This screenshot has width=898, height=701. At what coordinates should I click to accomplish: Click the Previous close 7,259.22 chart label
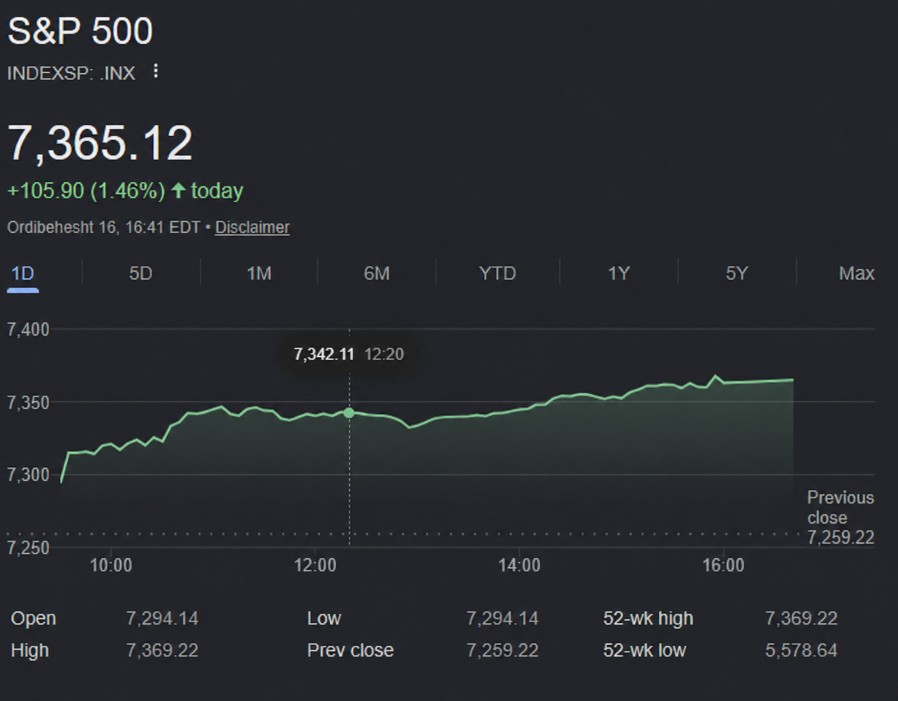840,518
